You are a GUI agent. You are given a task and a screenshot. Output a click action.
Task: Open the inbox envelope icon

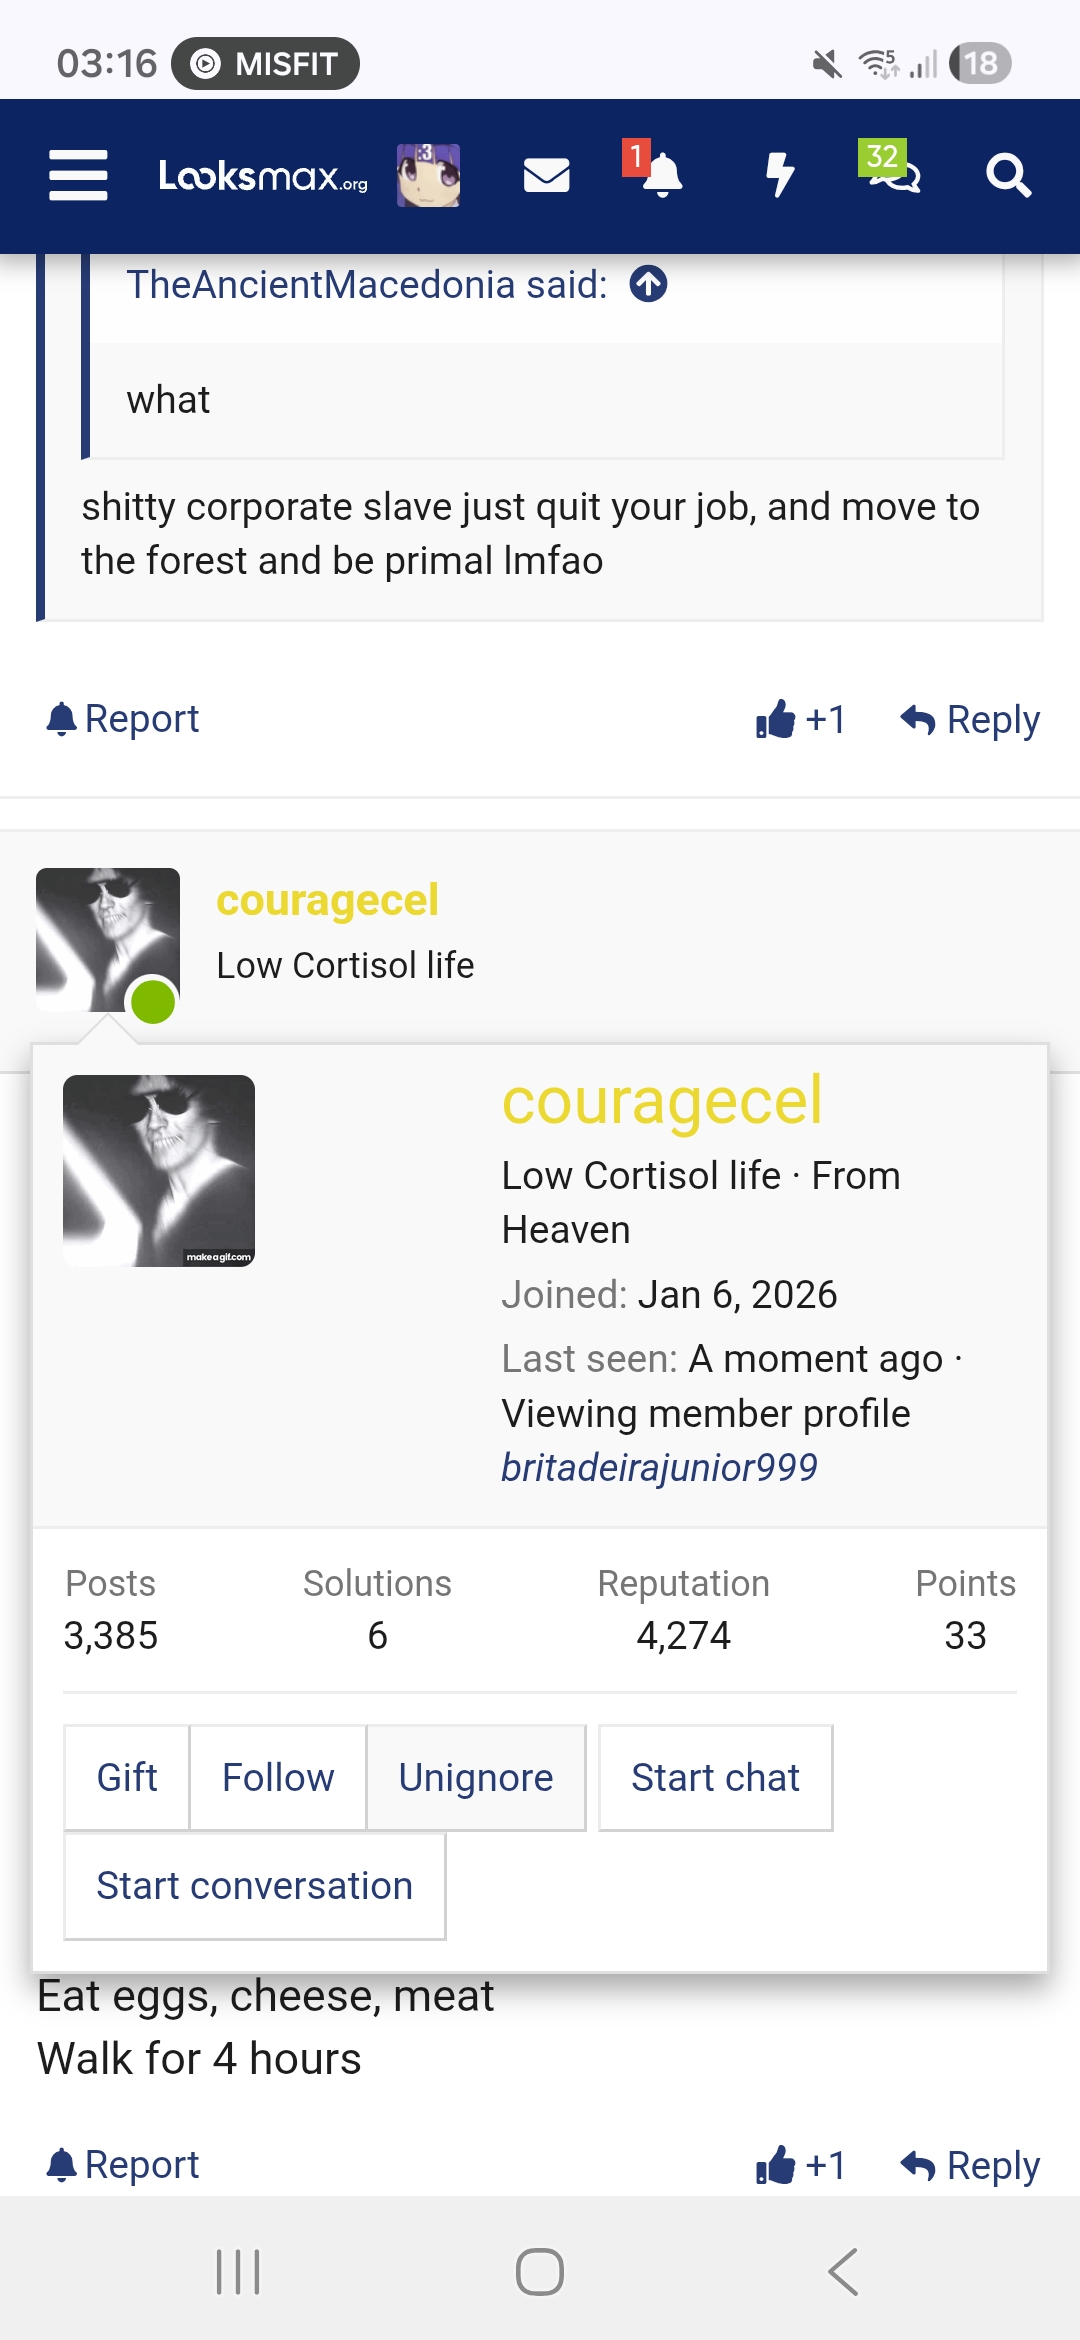547,176
